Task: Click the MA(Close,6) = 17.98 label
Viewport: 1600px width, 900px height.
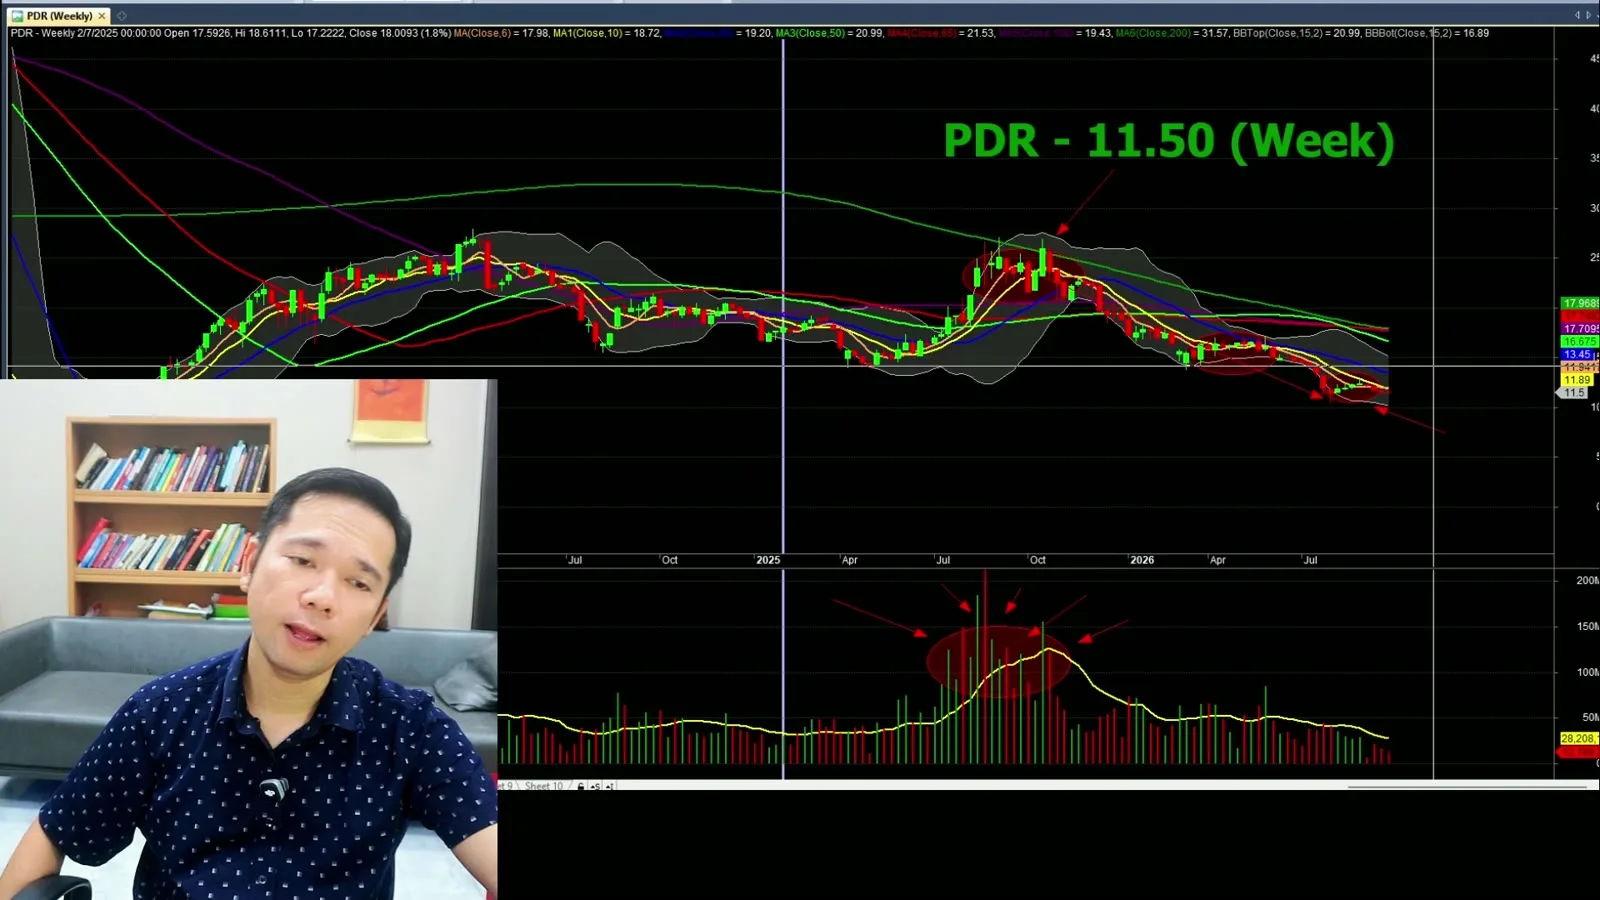Action: 501,33
